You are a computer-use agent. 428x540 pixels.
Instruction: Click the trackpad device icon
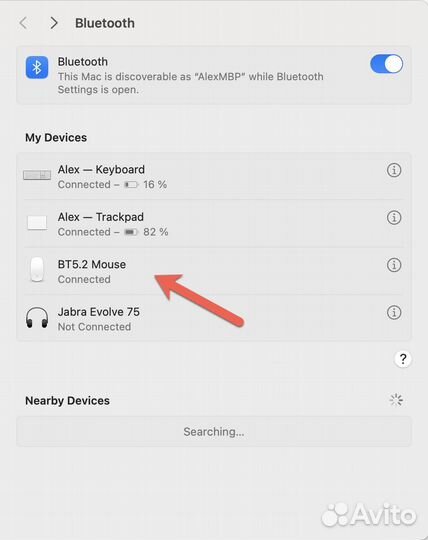click(37, 222)
